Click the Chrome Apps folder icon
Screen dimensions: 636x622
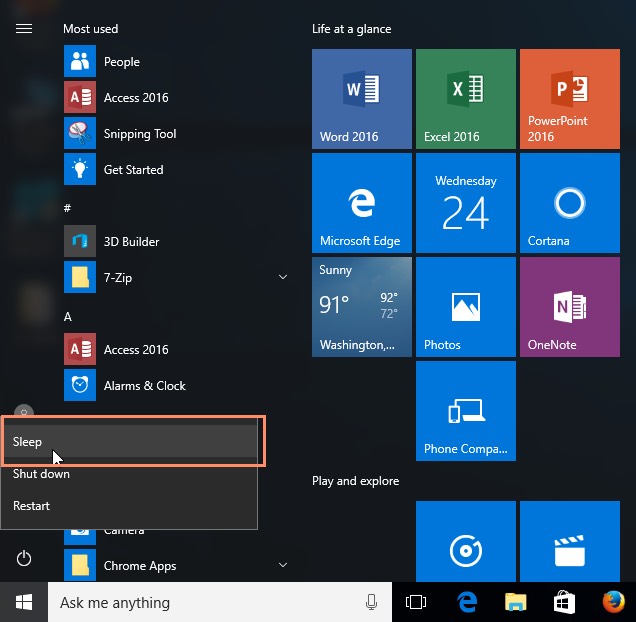click(x=80, y=565)
